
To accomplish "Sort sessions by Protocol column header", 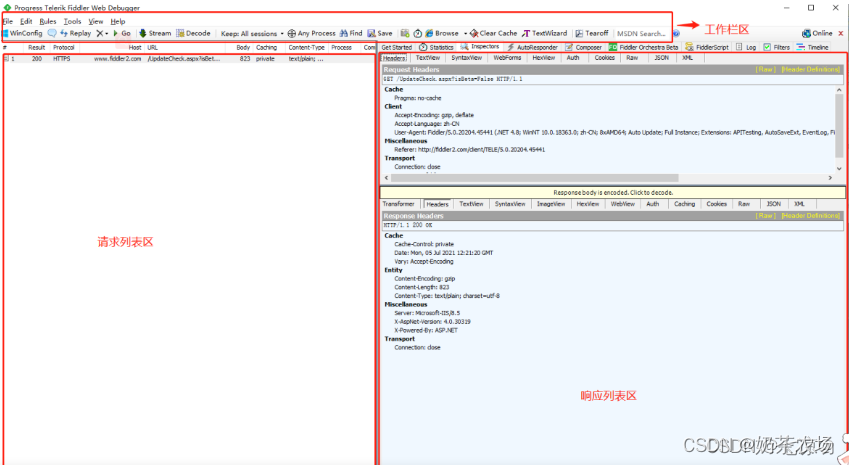I will coord(64,48).
